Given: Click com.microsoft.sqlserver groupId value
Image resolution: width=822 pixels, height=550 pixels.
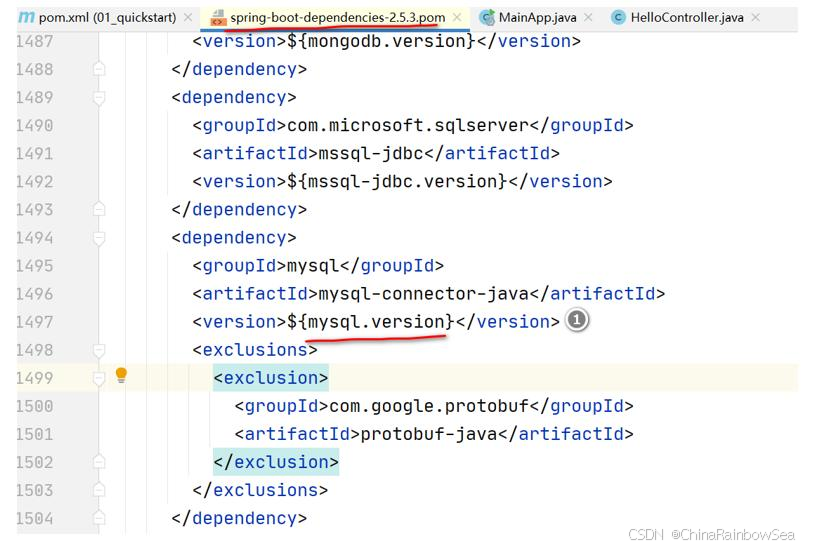Looking at the screenshot, I should (408, 125).
